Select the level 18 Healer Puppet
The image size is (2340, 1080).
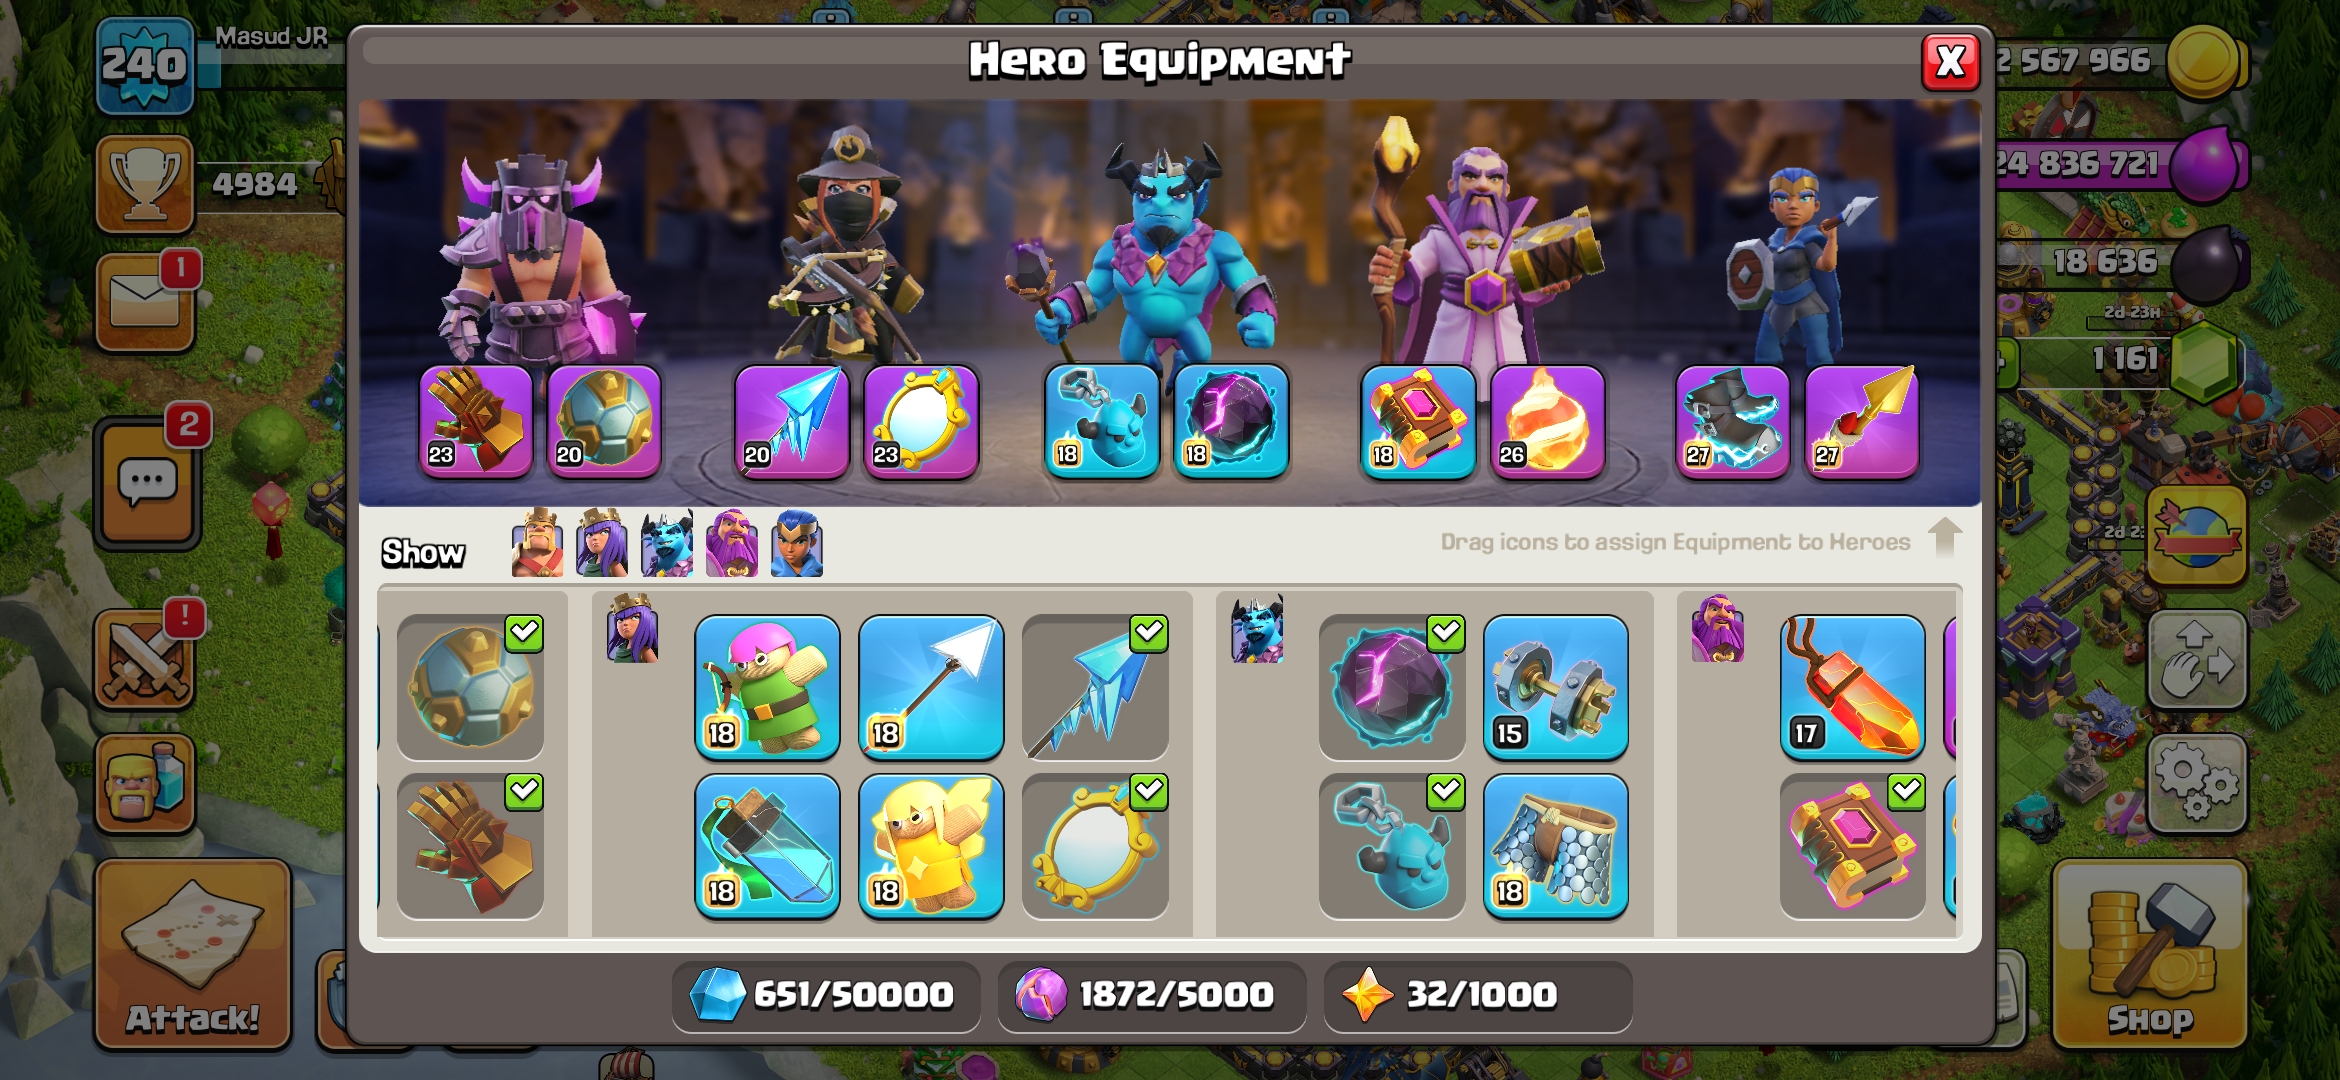tap(931, 846)
